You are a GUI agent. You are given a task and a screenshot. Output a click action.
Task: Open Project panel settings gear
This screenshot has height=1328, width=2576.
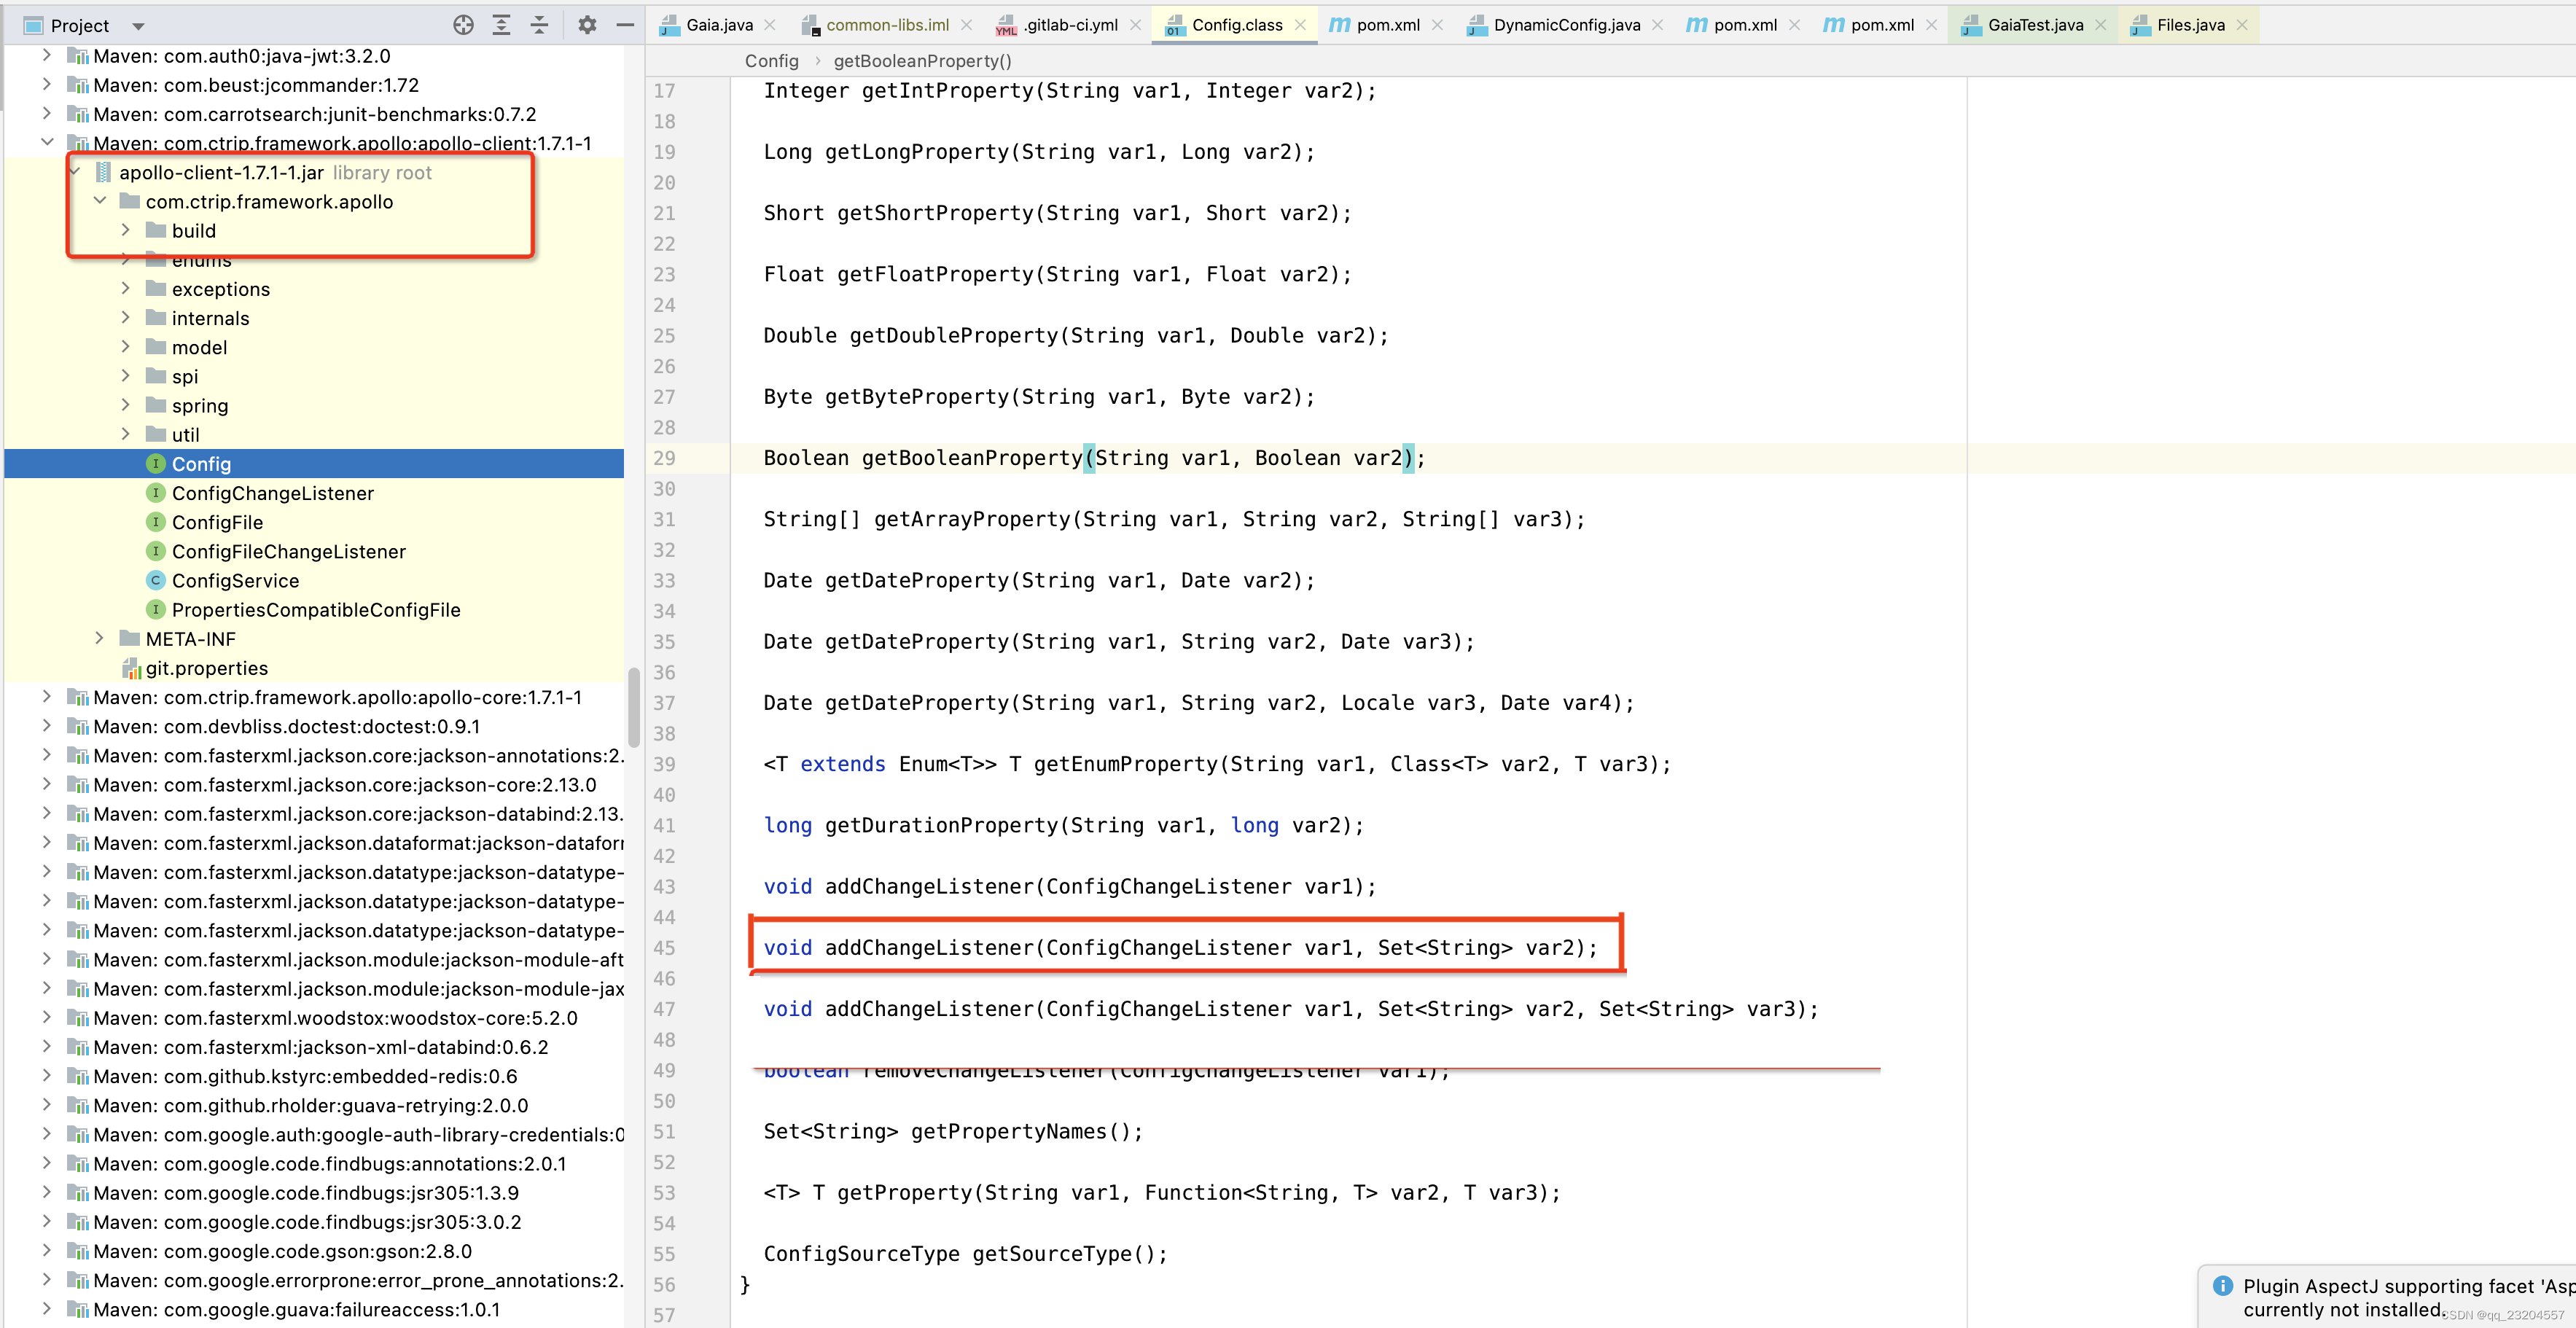click(x=587, y=25)
